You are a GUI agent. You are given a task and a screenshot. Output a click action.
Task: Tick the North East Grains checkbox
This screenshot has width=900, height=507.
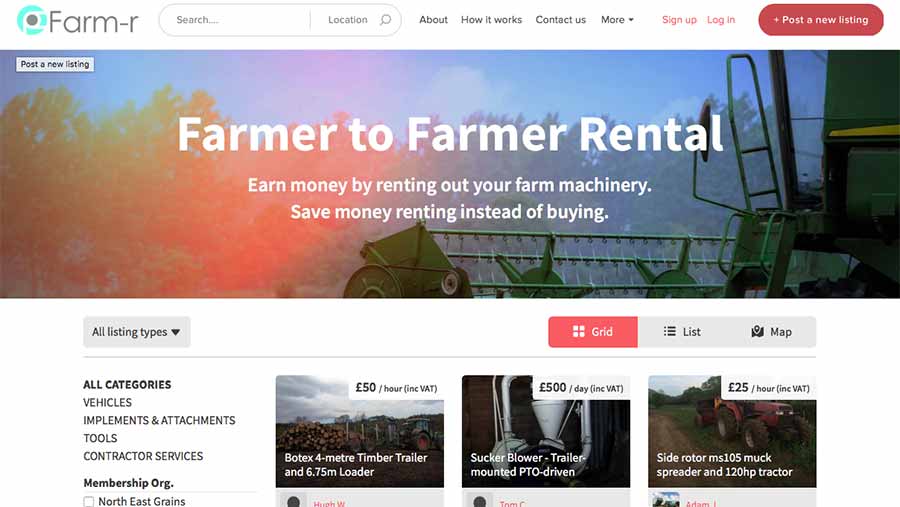89,502
